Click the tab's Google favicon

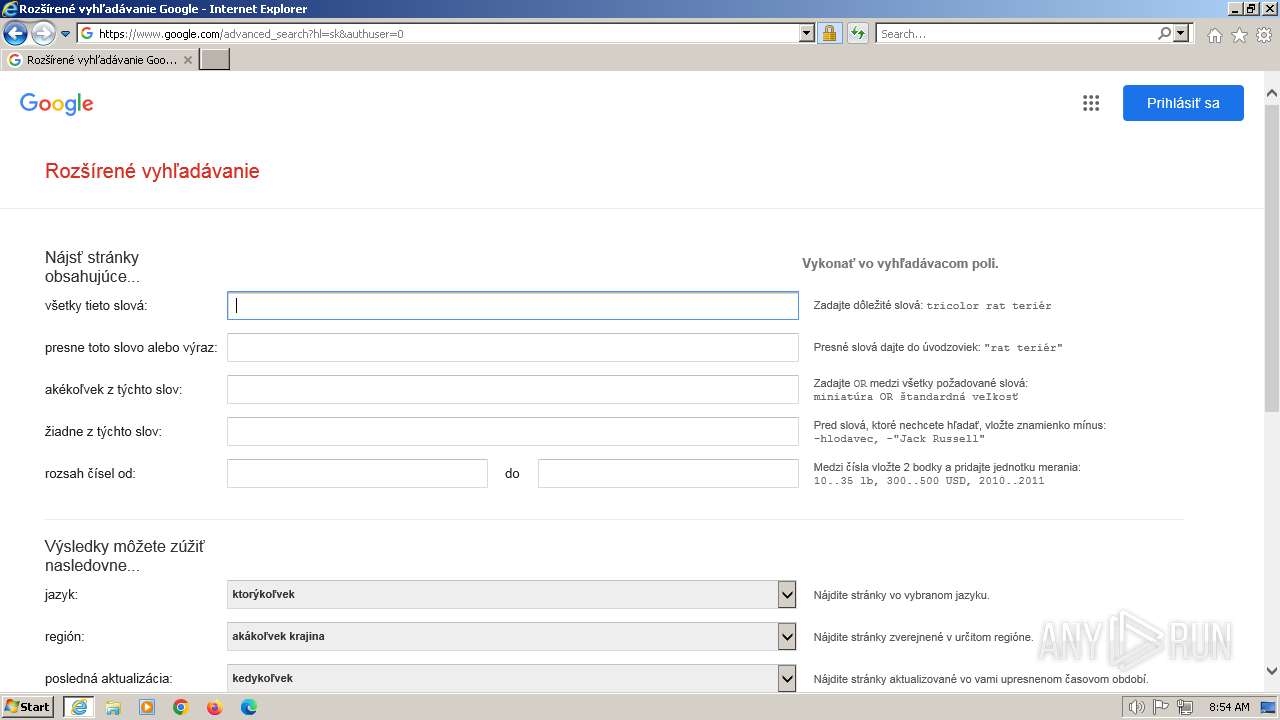tap(14, 60)
